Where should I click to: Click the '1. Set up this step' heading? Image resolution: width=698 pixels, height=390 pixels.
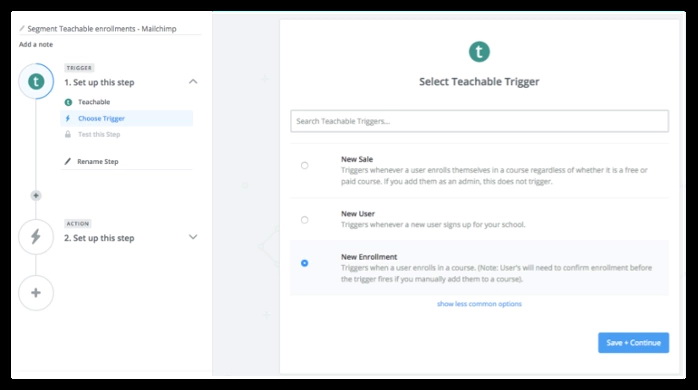click(99, 82)
